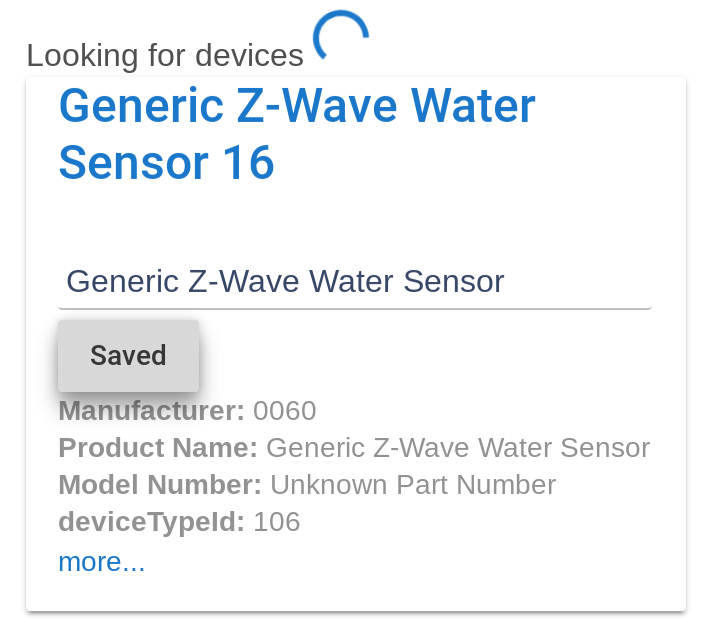Click the Model Number label
The width and height of the screenshot is (720, 634).
pyautogui.click(x=160, y=485)
